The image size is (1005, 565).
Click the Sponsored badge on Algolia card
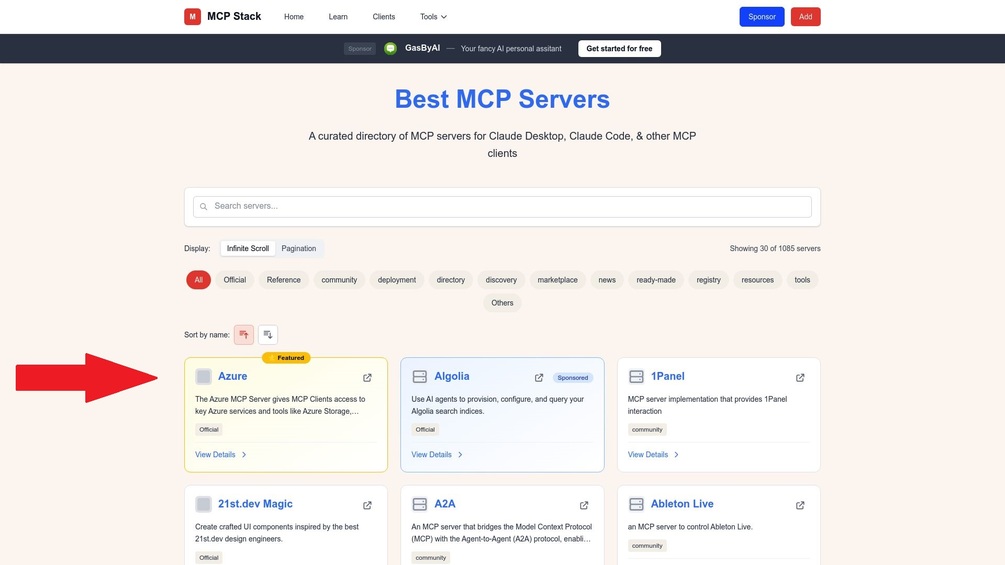point(572,378)
